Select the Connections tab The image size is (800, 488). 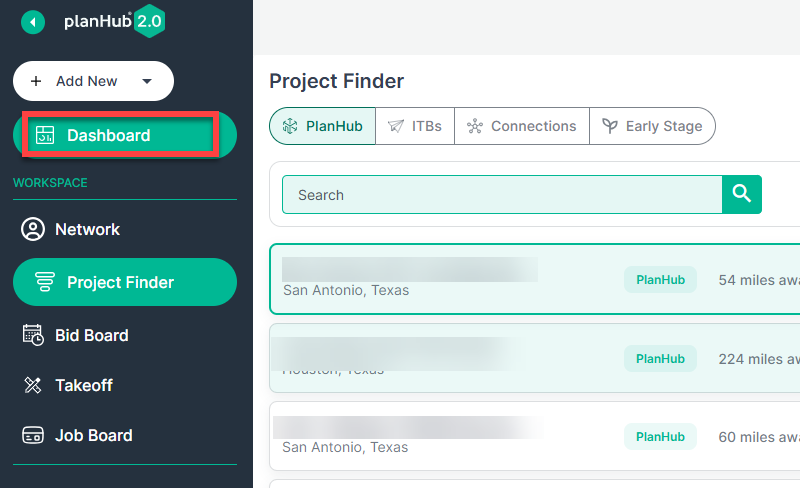(521, 126)
